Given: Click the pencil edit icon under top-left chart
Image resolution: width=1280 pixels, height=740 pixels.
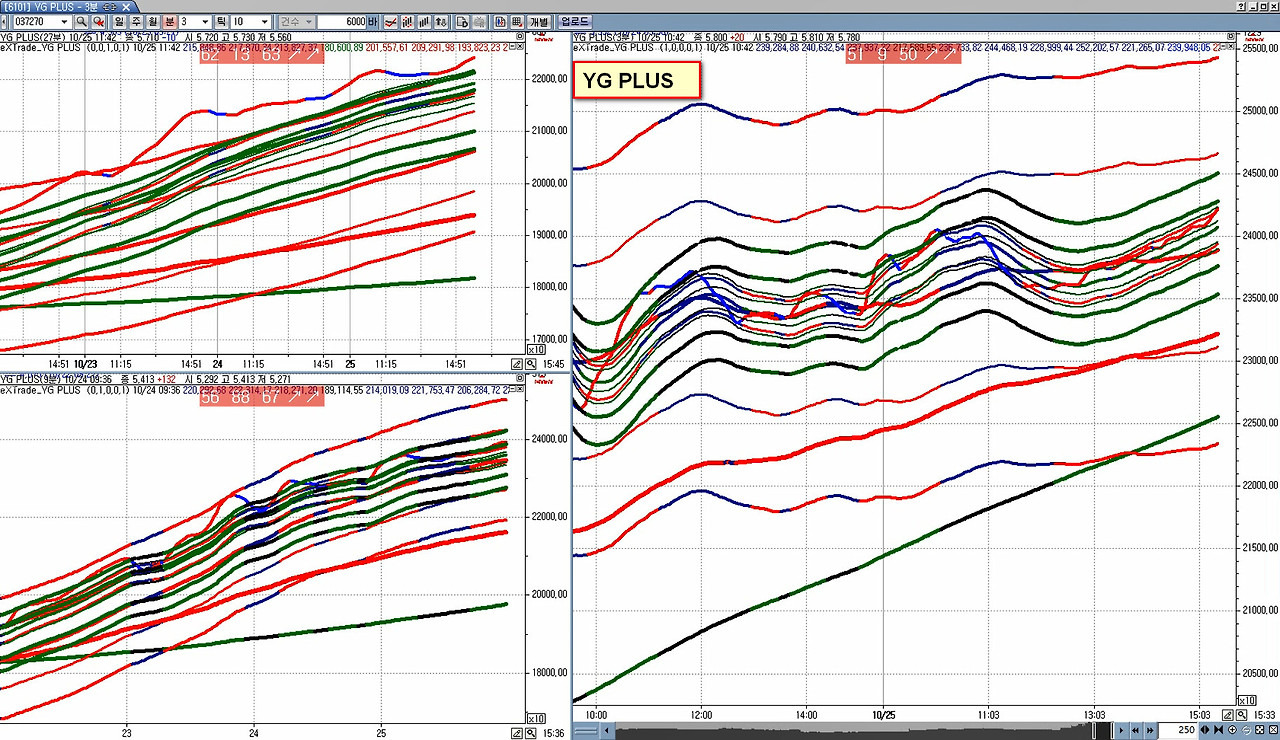Looking at the screenshot, I should coord(516,365).
